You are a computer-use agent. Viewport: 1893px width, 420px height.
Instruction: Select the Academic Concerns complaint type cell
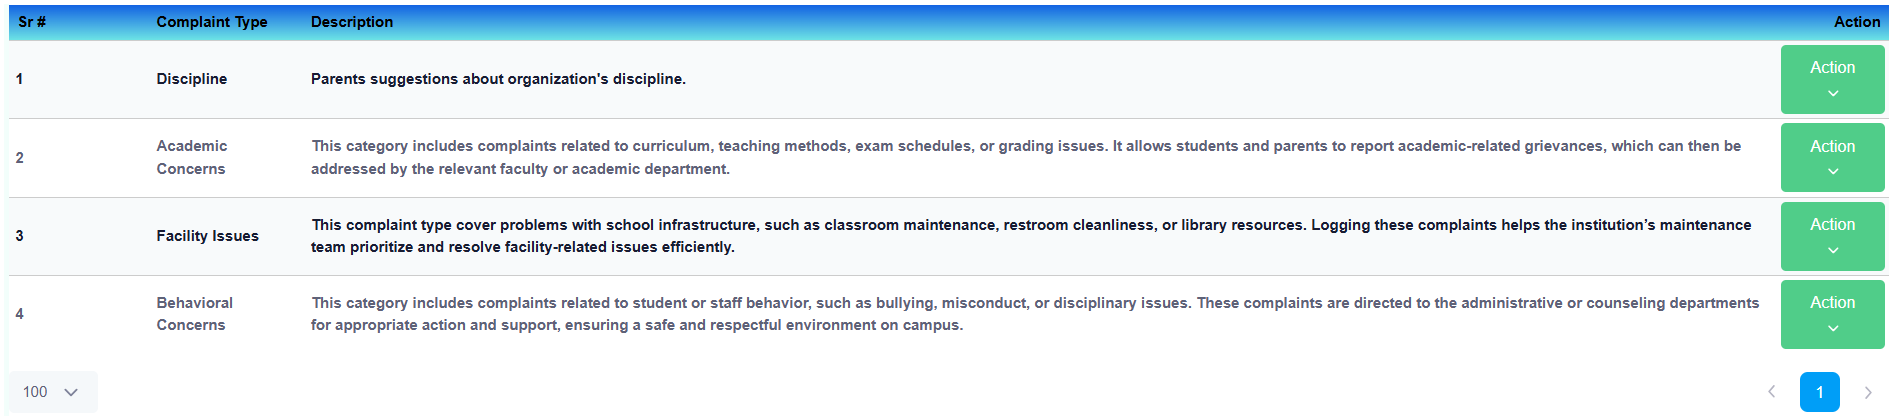[x=192, y=157]
